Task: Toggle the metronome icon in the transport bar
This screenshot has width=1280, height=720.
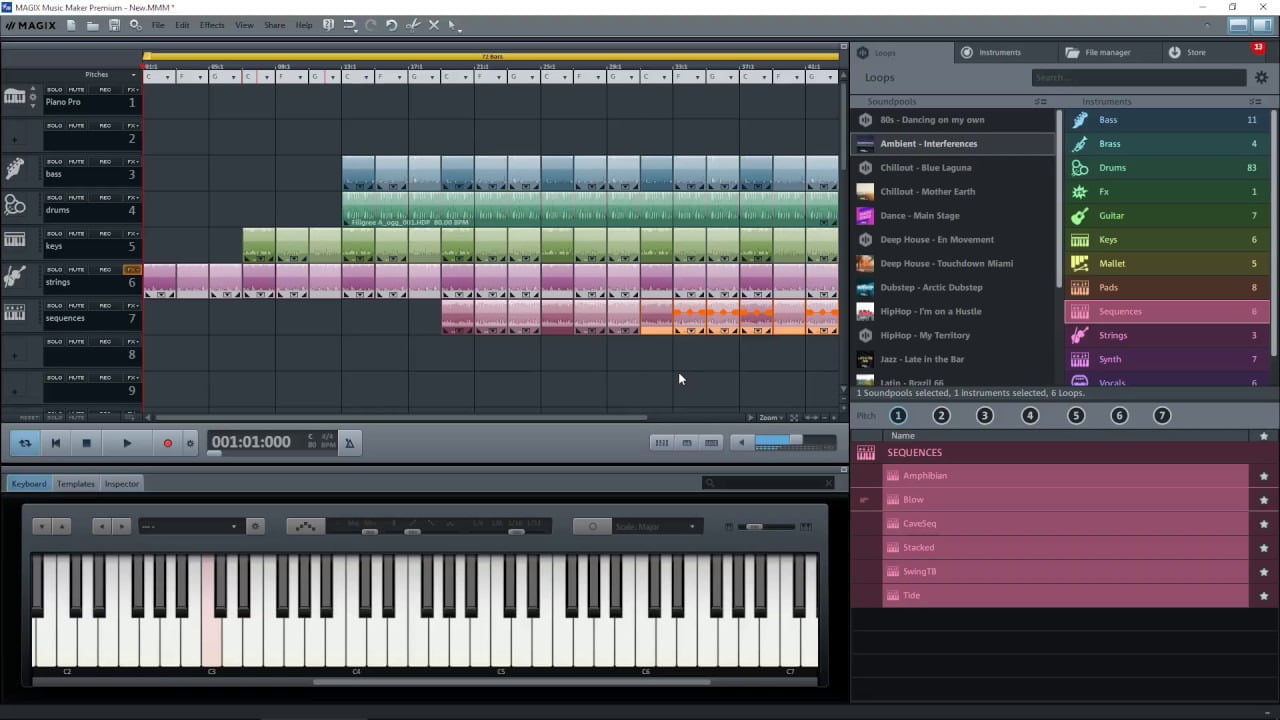Action: pyautogui.click(x=349, y=442)
